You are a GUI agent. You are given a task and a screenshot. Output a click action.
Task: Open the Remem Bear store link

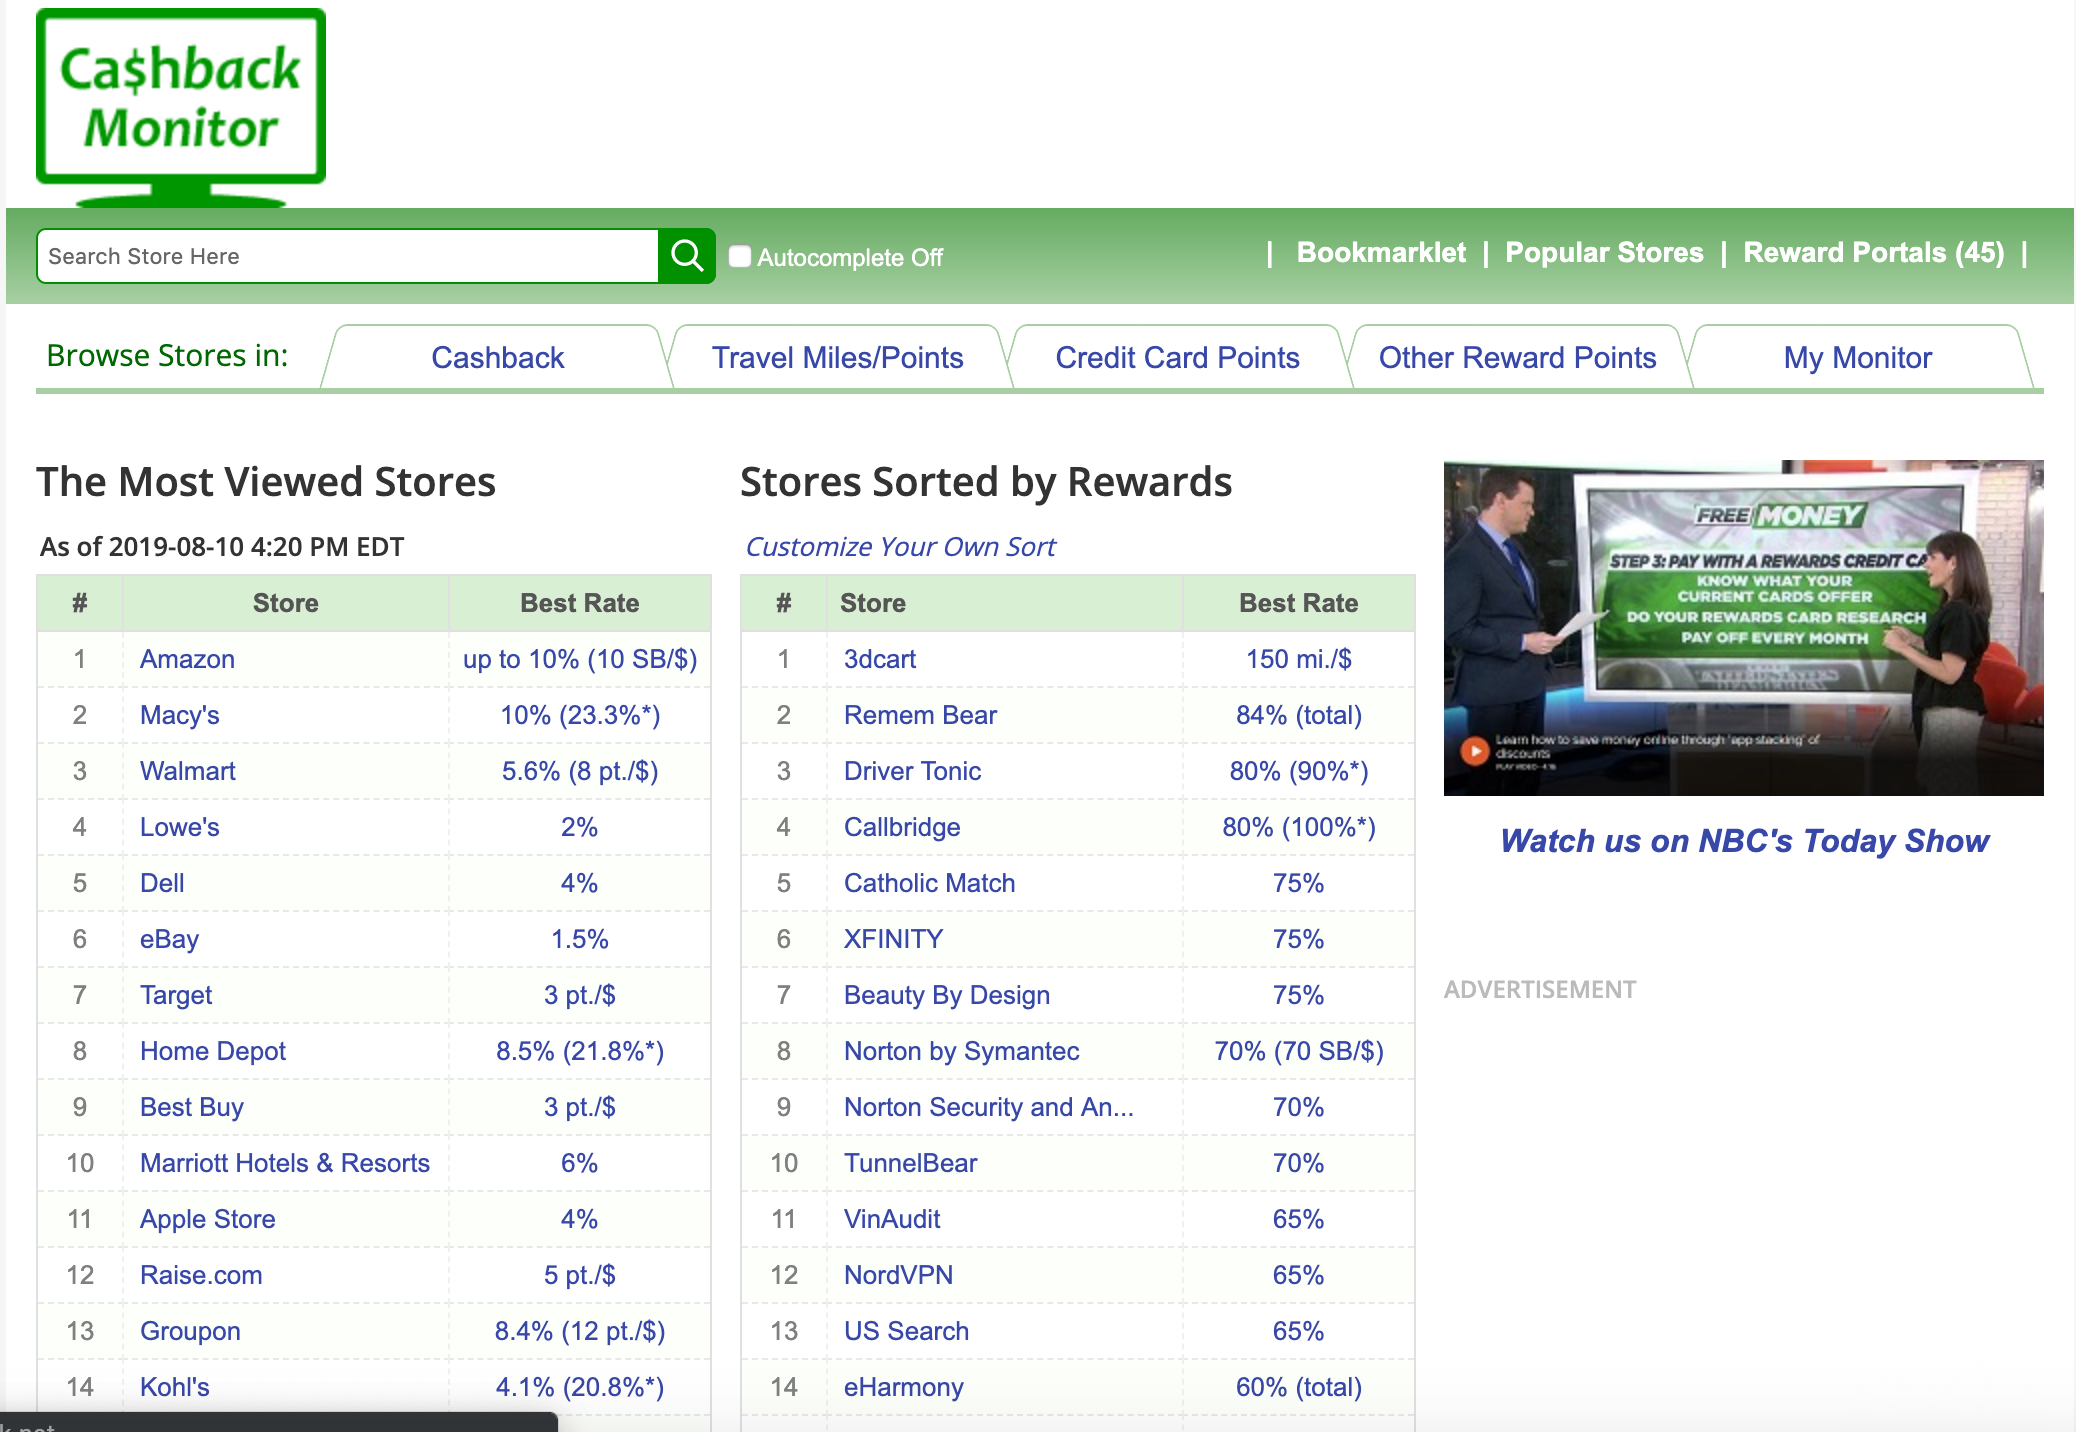tap(920, 715)
